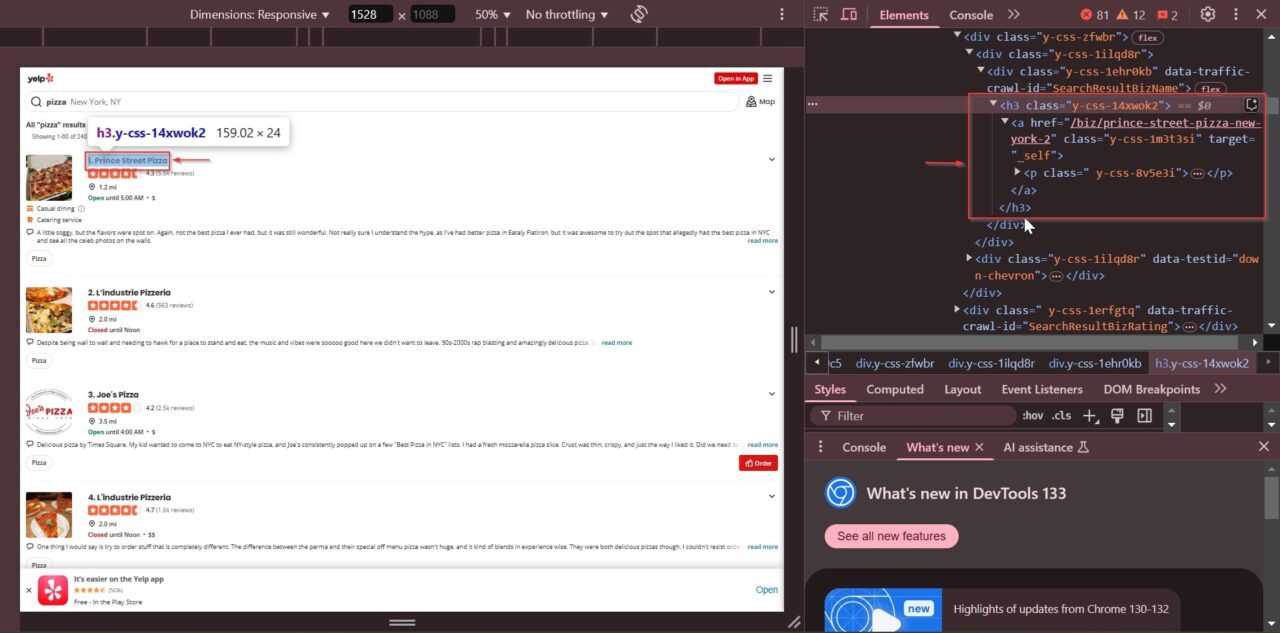Open DevTools settings gear
This screenshot has height=633, width=1280.
pyautogui.click(x=1208, y=15)
